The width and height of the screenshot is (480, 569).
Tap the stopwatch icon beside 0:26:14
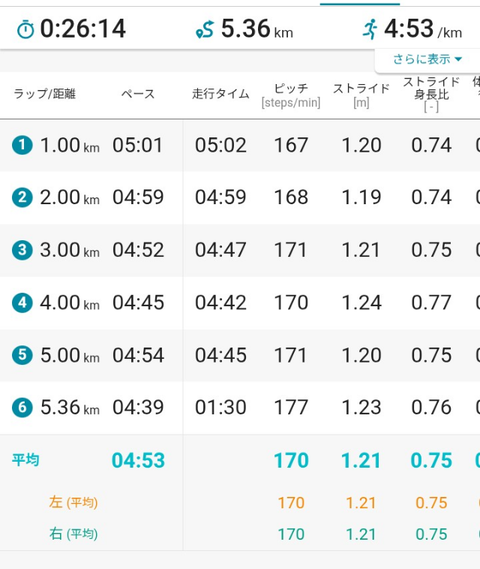(x=25, y=29)
